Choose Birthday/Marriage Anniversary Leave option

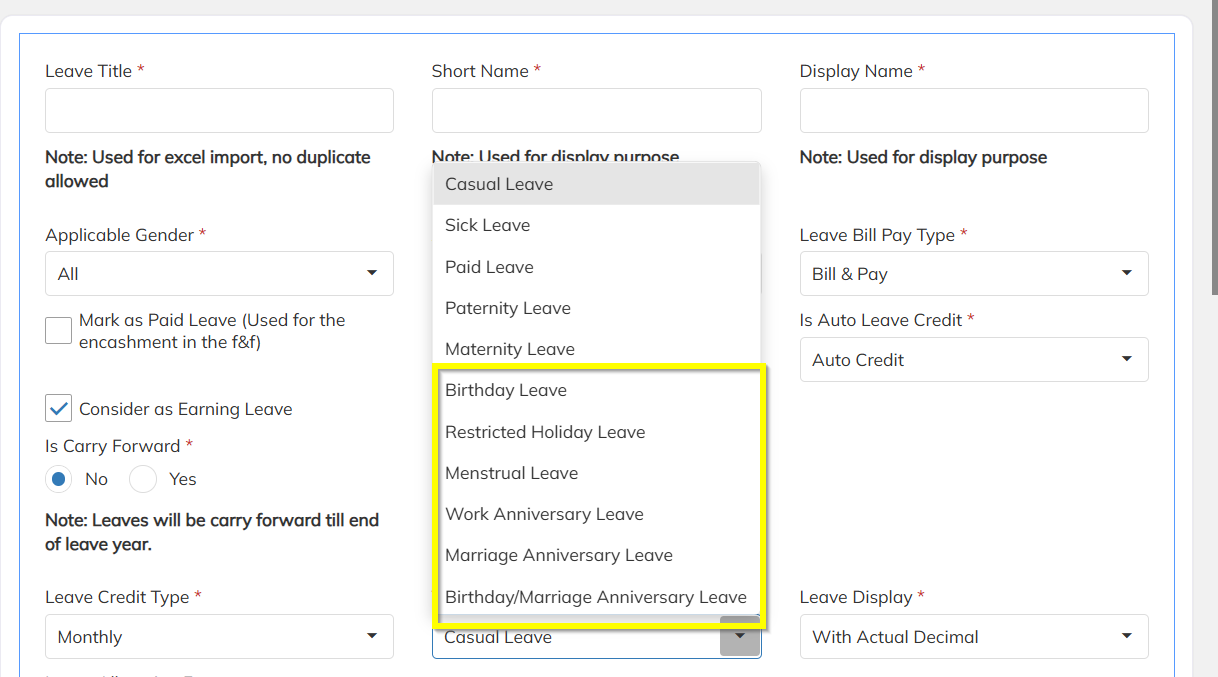point(596,597)
